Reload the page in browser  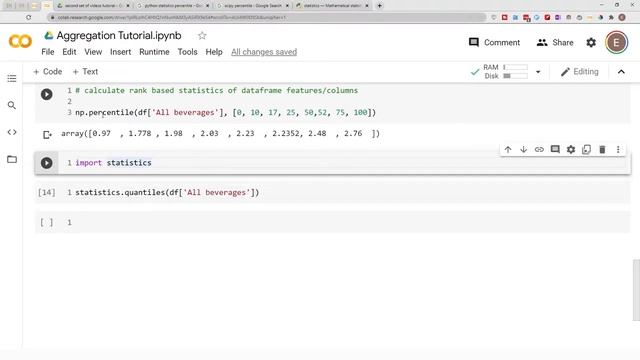(28, 17)
